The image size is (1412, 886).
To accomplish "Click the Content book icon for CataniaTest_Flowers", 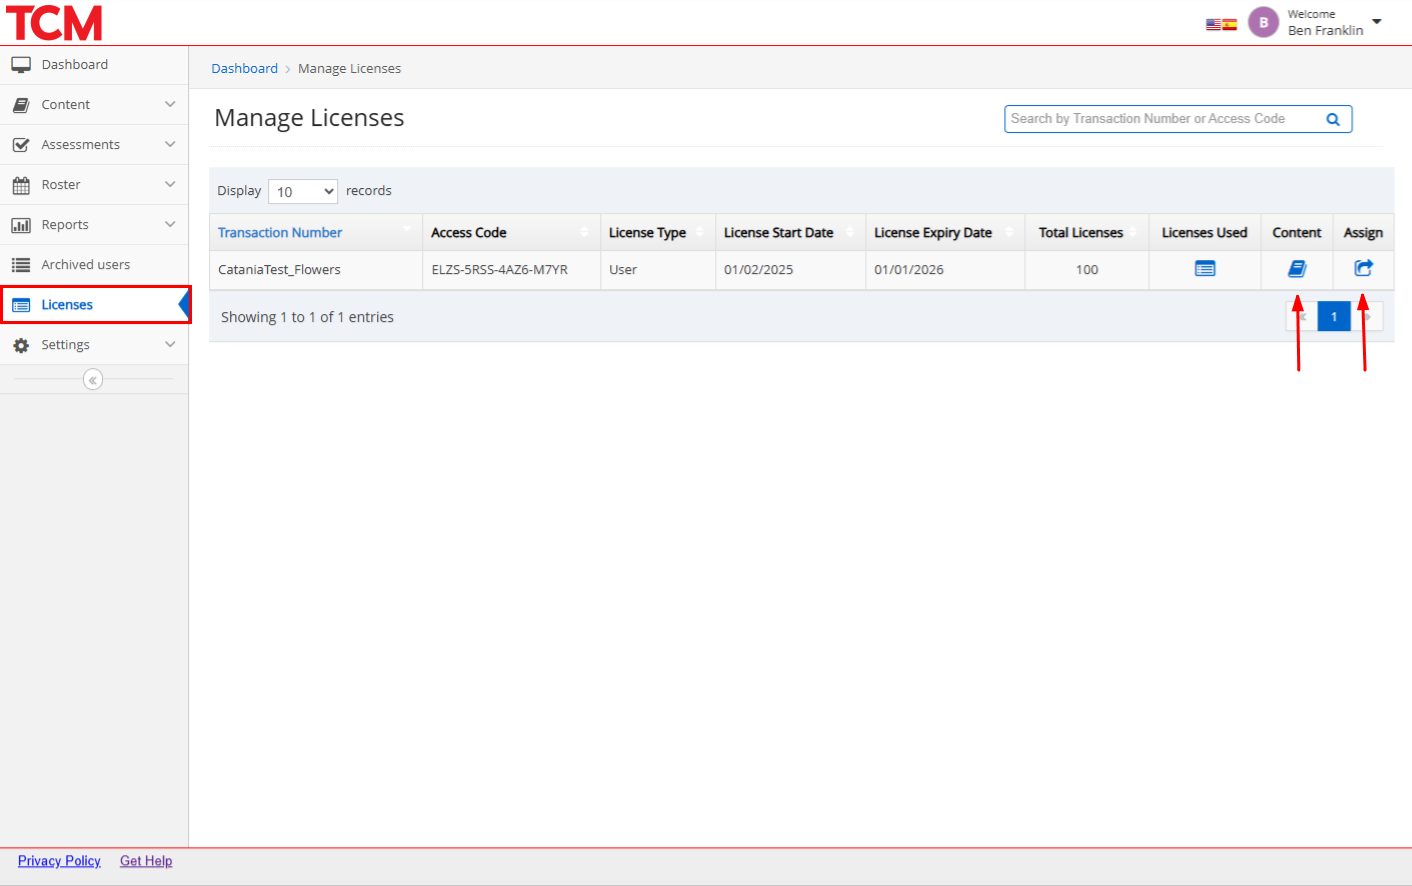I will pyautogui.click(x=1297, y=268).
